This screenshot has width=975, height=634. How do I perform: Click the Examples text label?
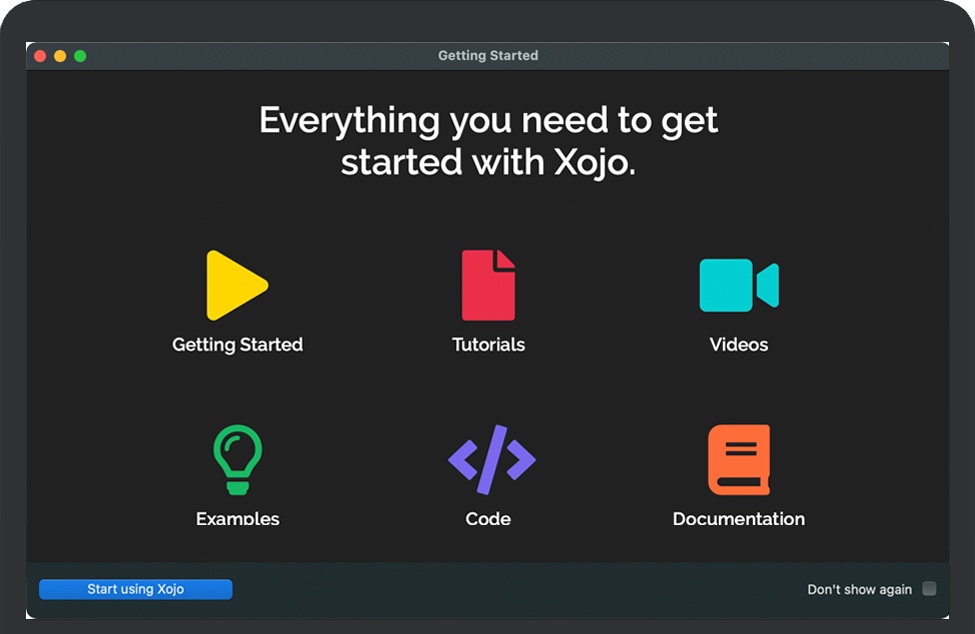[x=237, y=518]
